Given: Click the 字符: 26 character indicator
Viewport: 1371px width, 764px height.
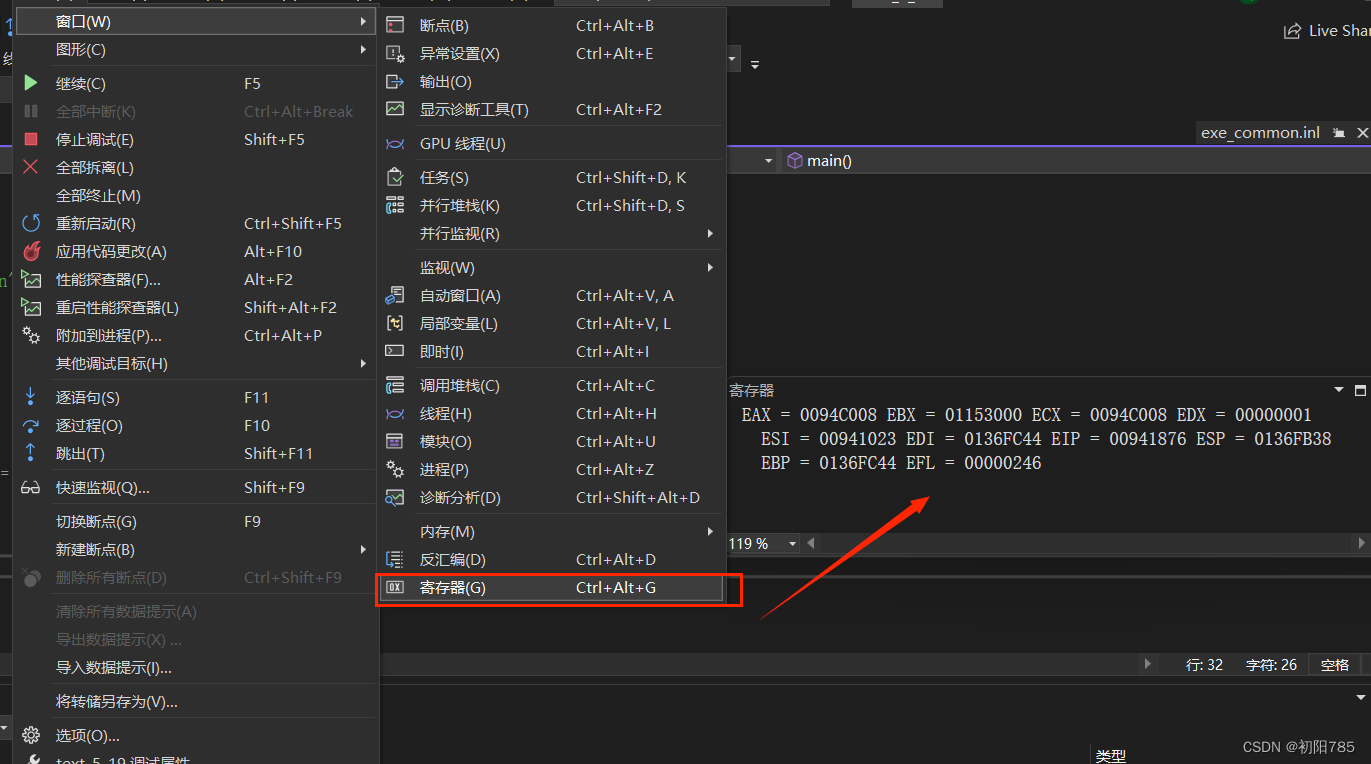Looking at the screenshot, I should (x=1271, y=664).
